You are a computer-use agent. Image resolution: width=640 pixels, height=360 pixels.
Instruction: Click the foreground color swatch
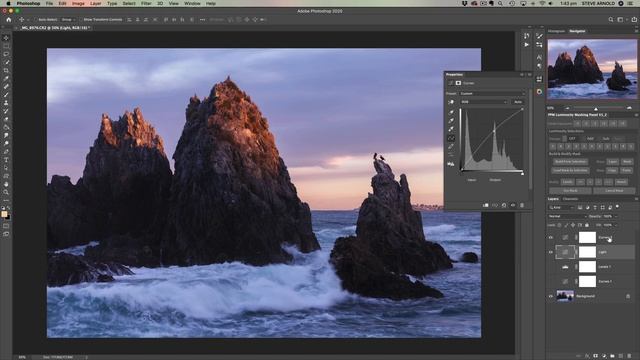click(4, 214)
